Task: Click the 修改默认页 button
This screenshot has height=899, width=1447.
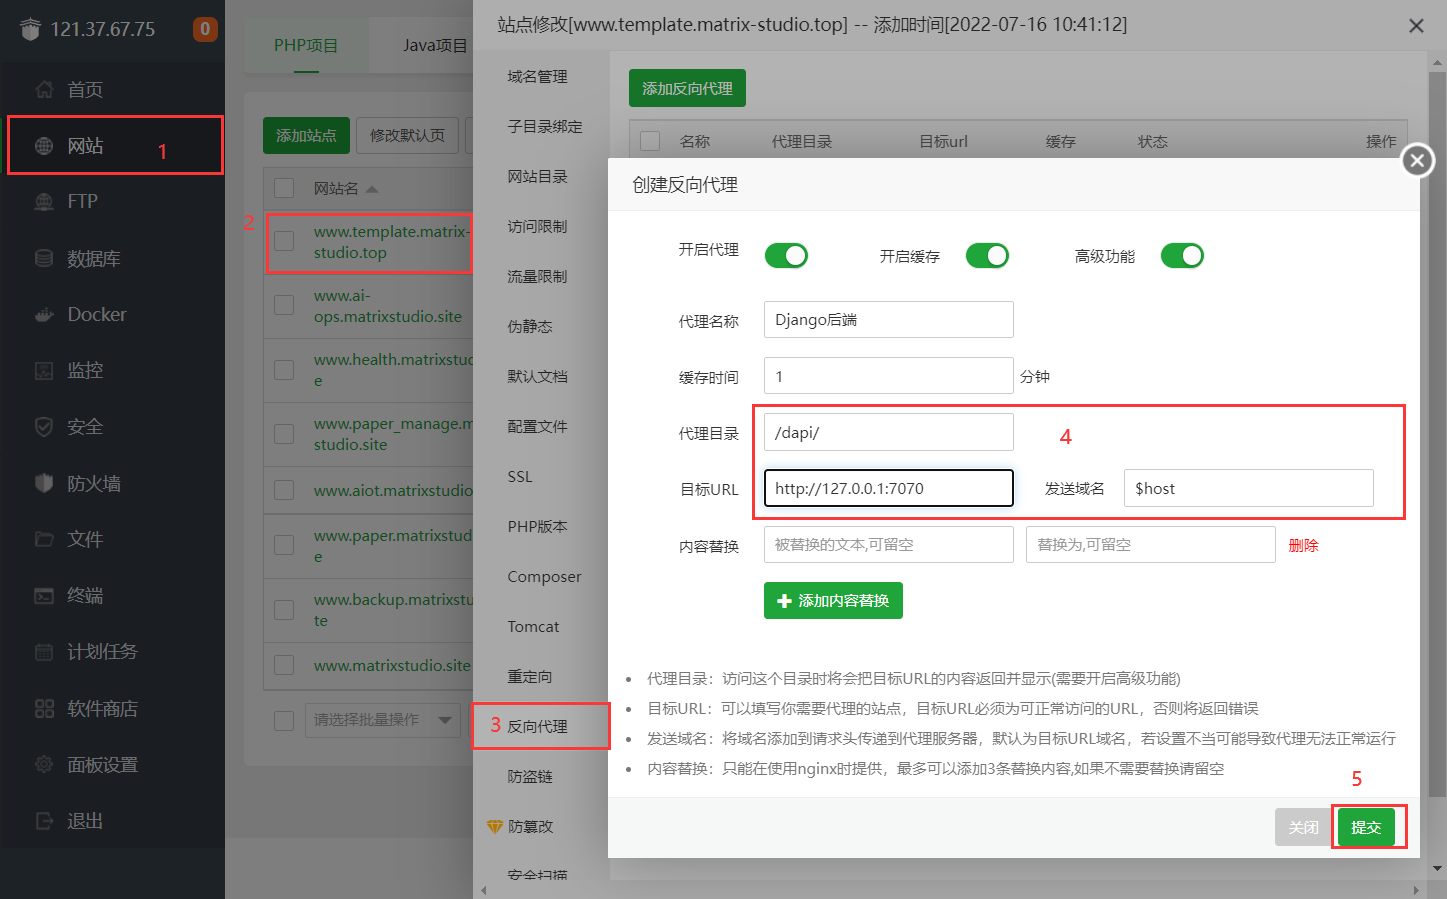Action: 407,135
